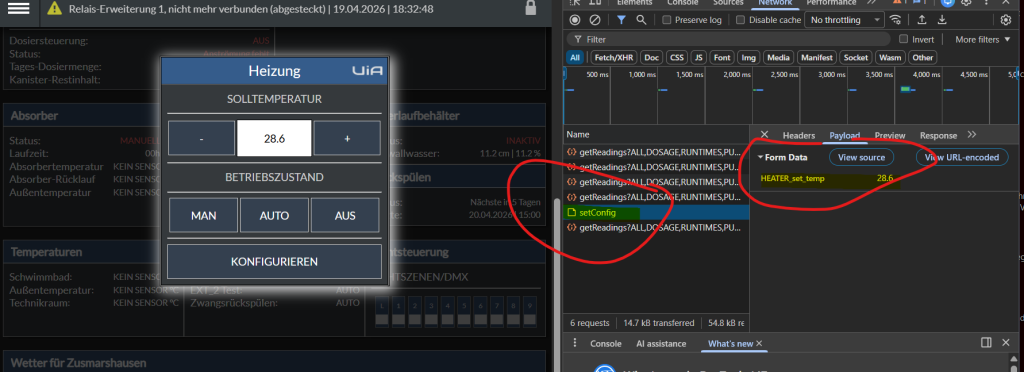Stop recording the network log
Image resolution: width=1024 pixels, height=372 pixels.
(575, 20)
